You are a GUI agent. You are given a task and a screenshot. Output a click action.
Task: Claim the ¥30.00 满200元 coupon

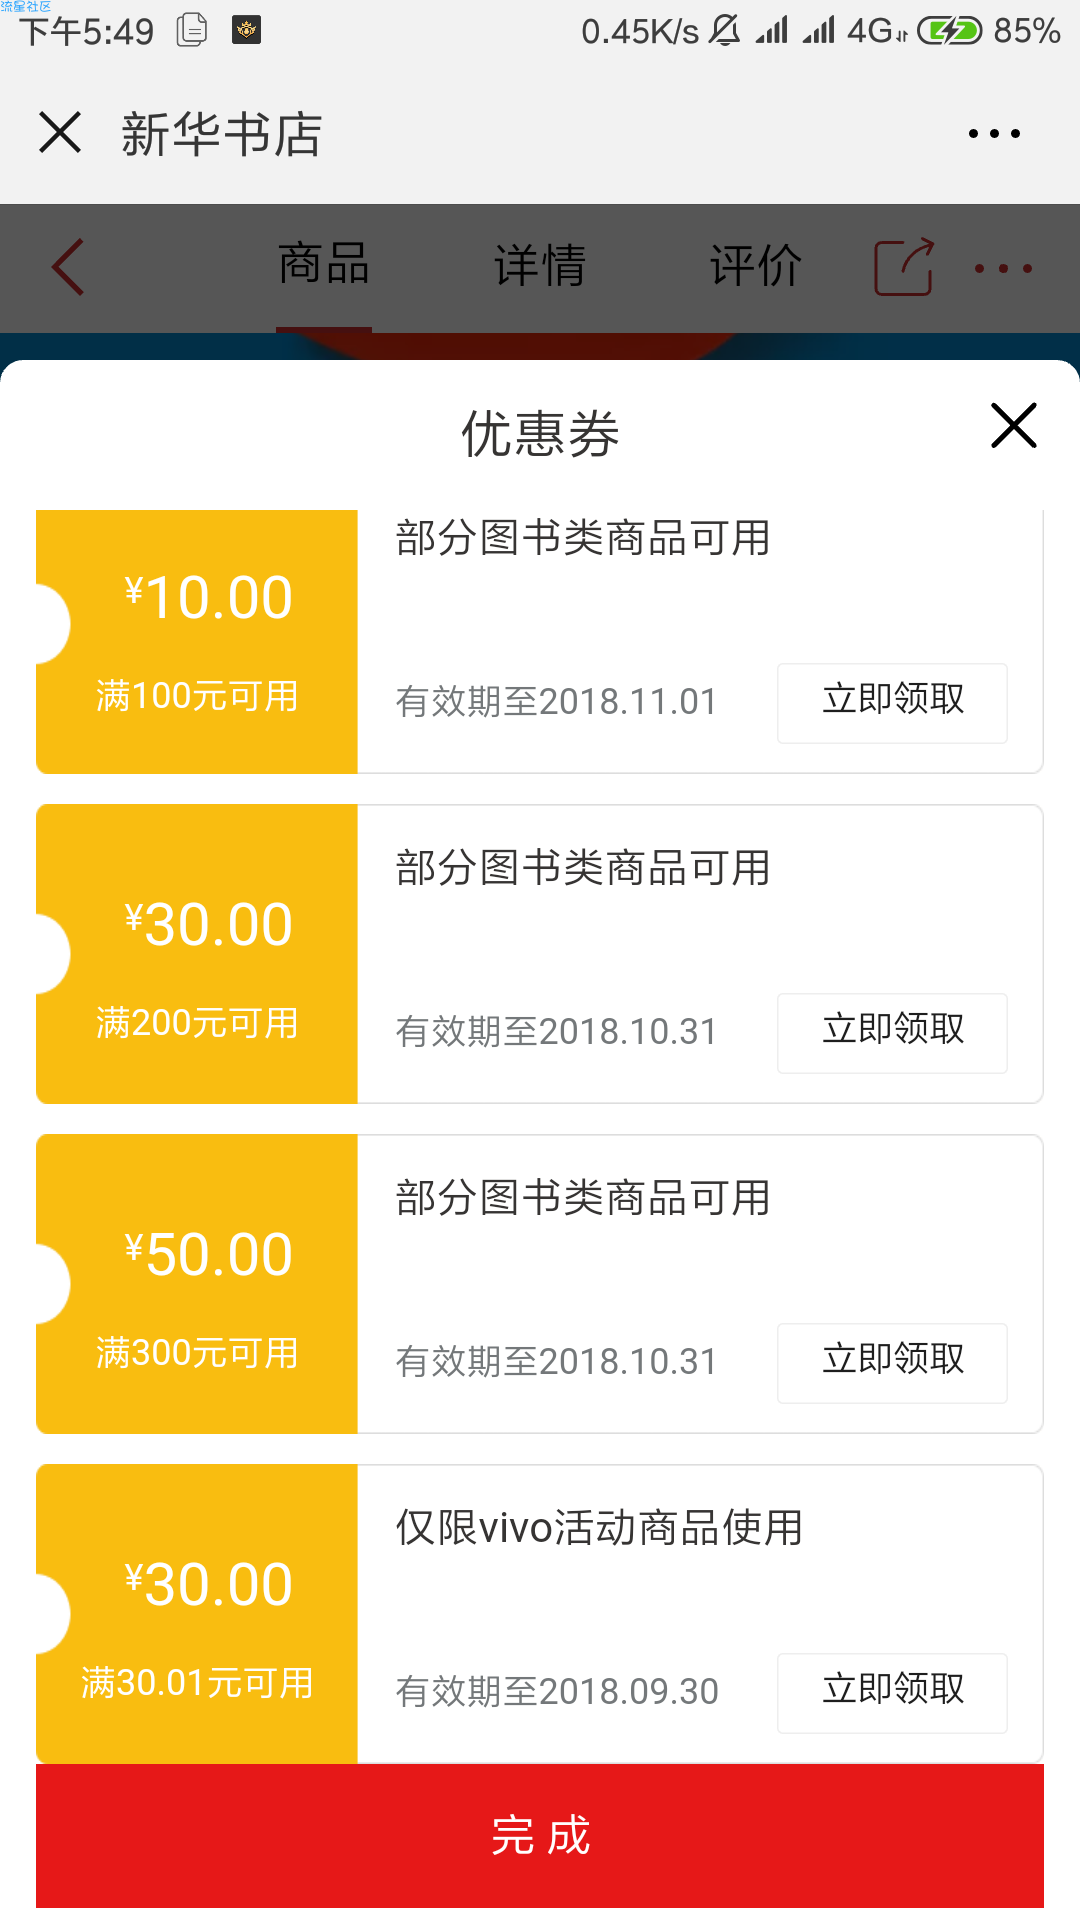tap(892, 1033)
